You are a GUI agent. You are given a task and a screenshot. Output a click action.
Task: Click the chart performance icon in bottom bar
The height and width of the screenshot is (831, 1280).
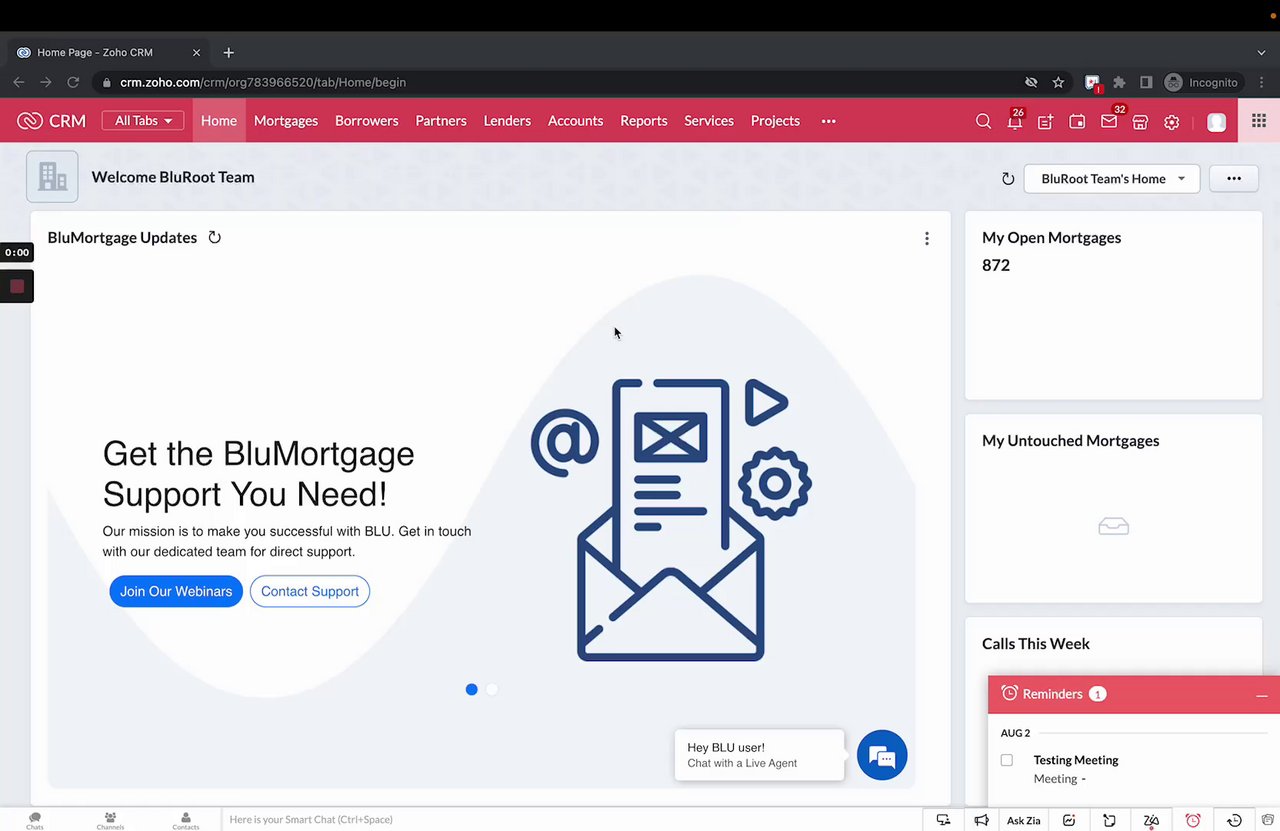click(x=1069, y=820)
